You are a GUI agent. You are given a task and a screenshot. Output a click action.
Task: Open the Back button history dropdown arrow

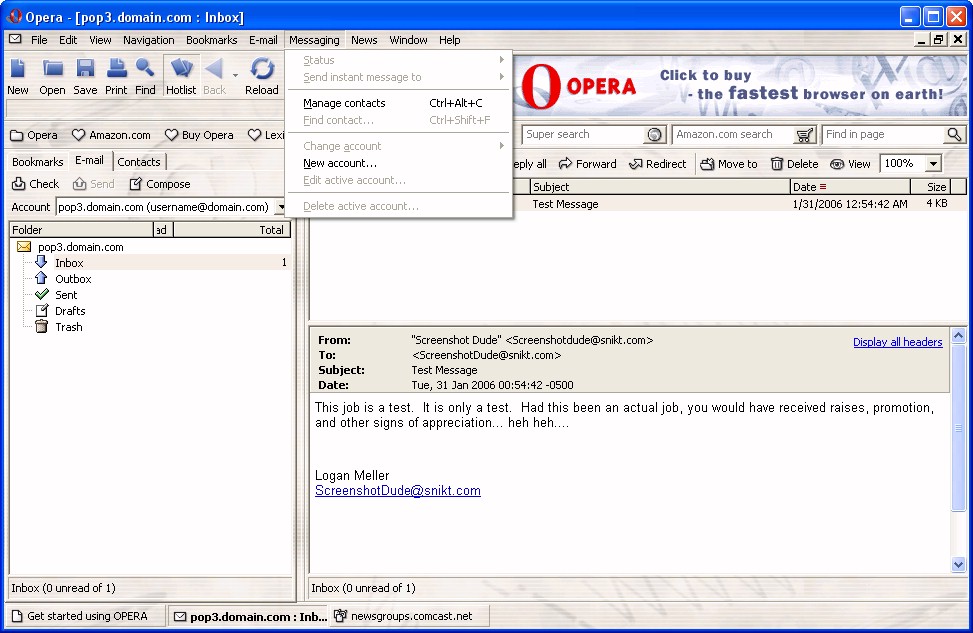[x=235, y=75]
